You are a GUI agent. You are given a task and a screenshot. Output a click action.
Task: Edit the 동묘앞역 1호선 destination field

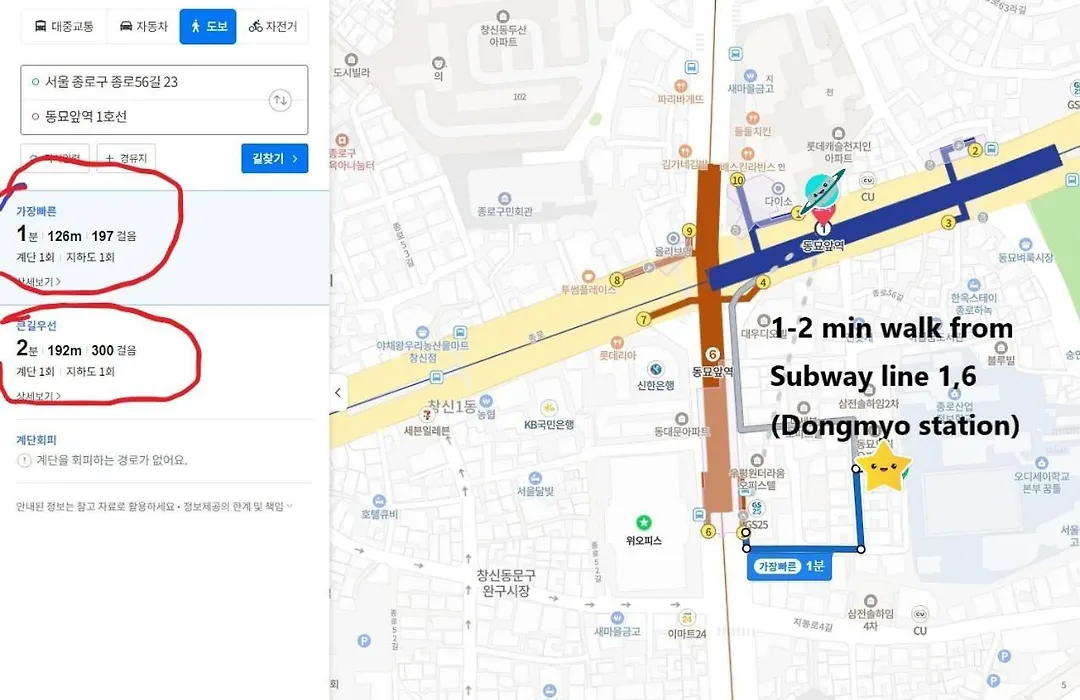tap(164, 116)
